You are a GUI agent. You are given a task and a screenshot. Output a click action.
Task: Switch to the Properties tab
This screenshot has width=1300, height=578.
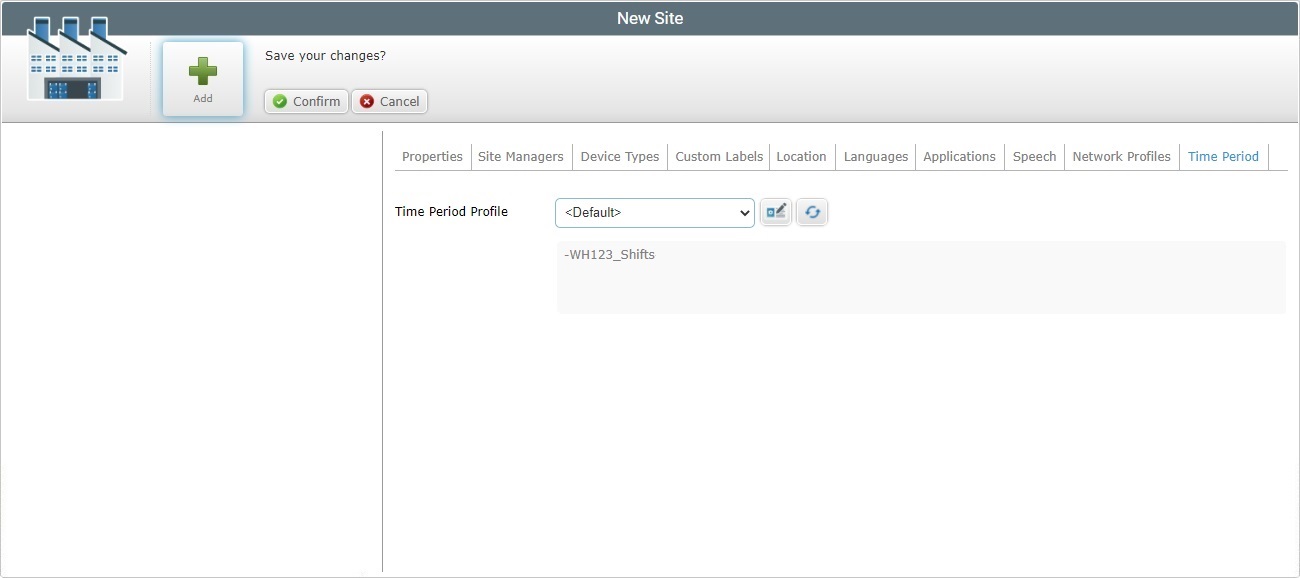431,156
